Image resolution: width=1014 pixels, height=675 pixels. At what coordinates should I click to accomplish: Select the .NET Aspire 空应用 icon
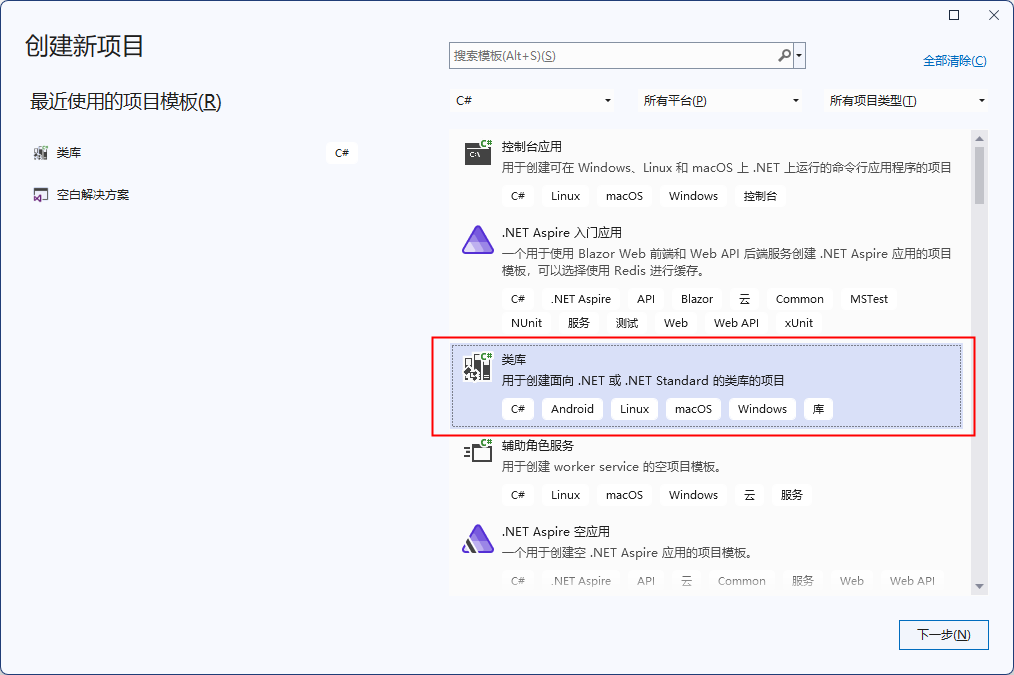[477, 538]
